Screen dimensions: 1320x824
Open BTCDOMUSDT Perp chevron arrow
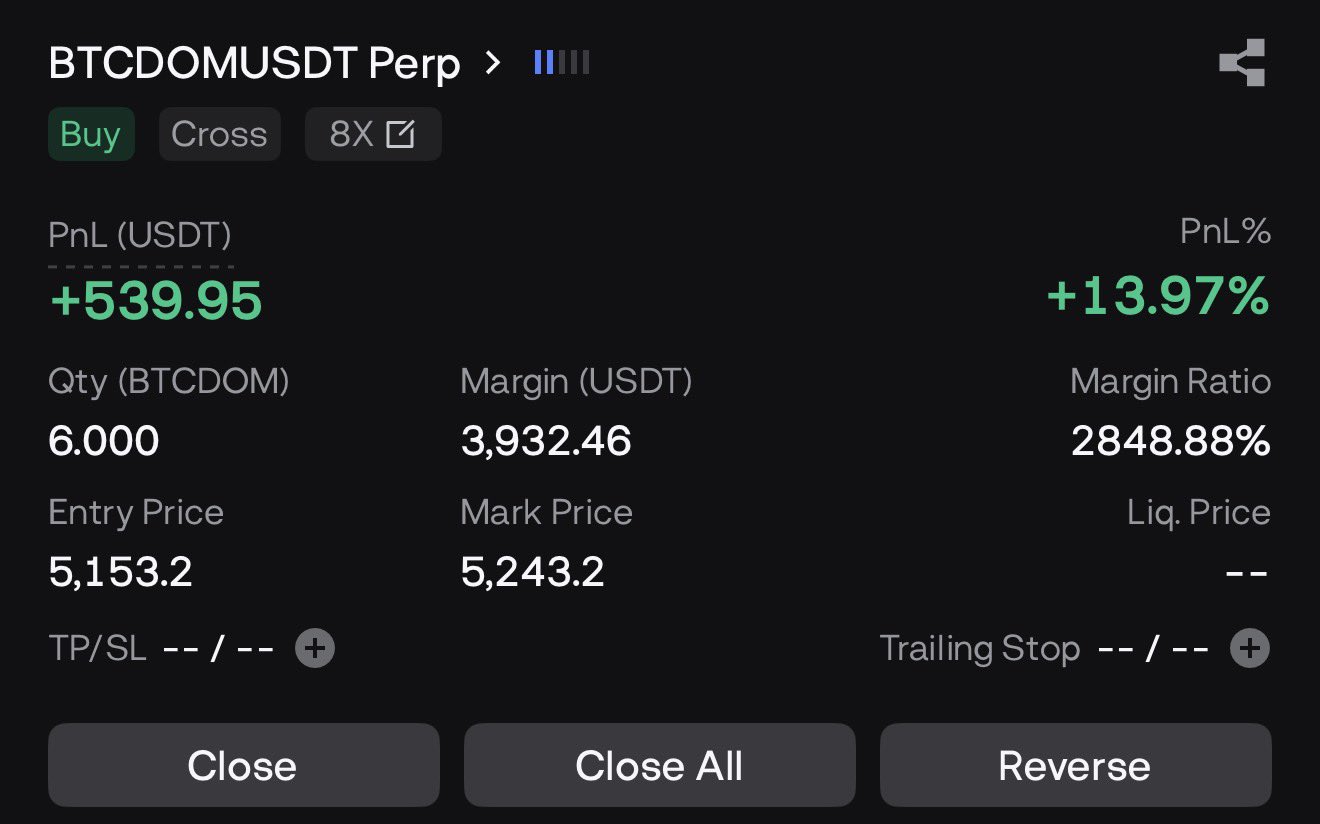point(491,63)
